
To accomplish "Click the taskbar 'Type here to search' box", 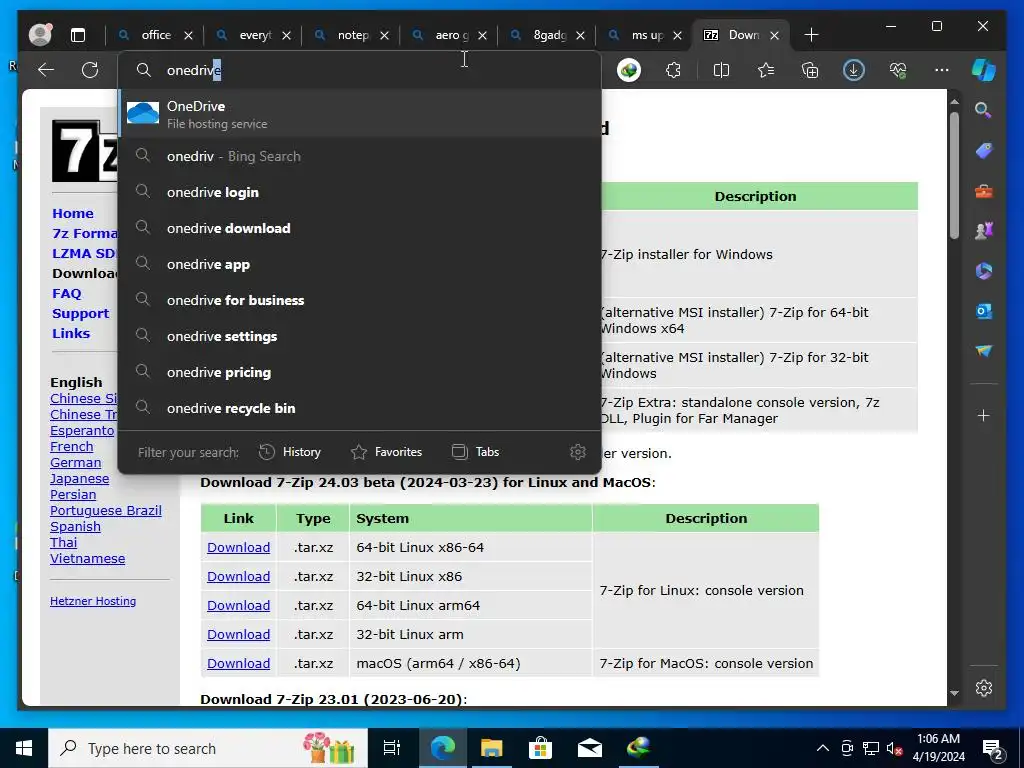I will pyautogui.click(x=208, y=748).
